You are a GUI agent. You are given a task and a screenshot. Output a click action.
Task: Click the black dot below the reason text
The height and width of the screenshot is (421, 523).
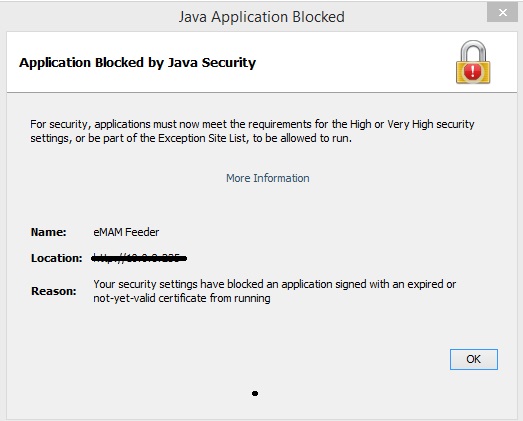255,394
